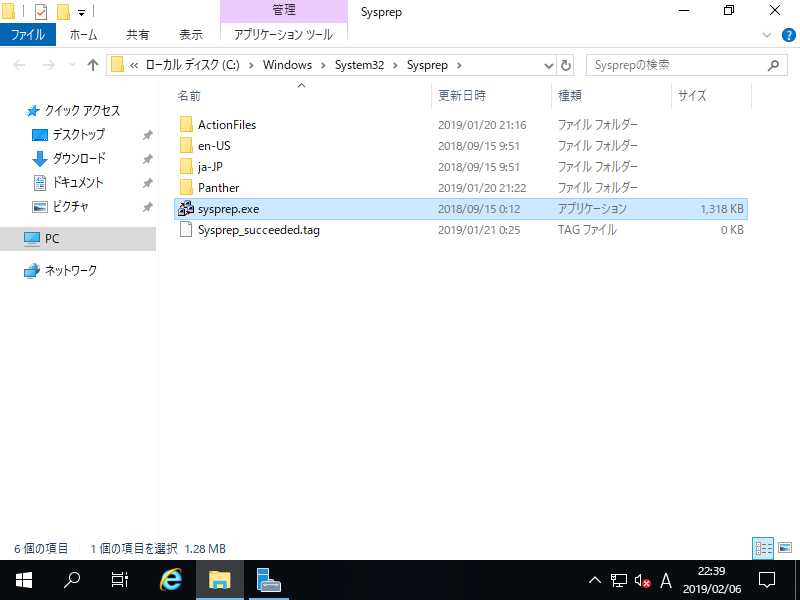Click the pin icon next to デスクトップ
800x600 pixels.
click(x=147, y=135)
